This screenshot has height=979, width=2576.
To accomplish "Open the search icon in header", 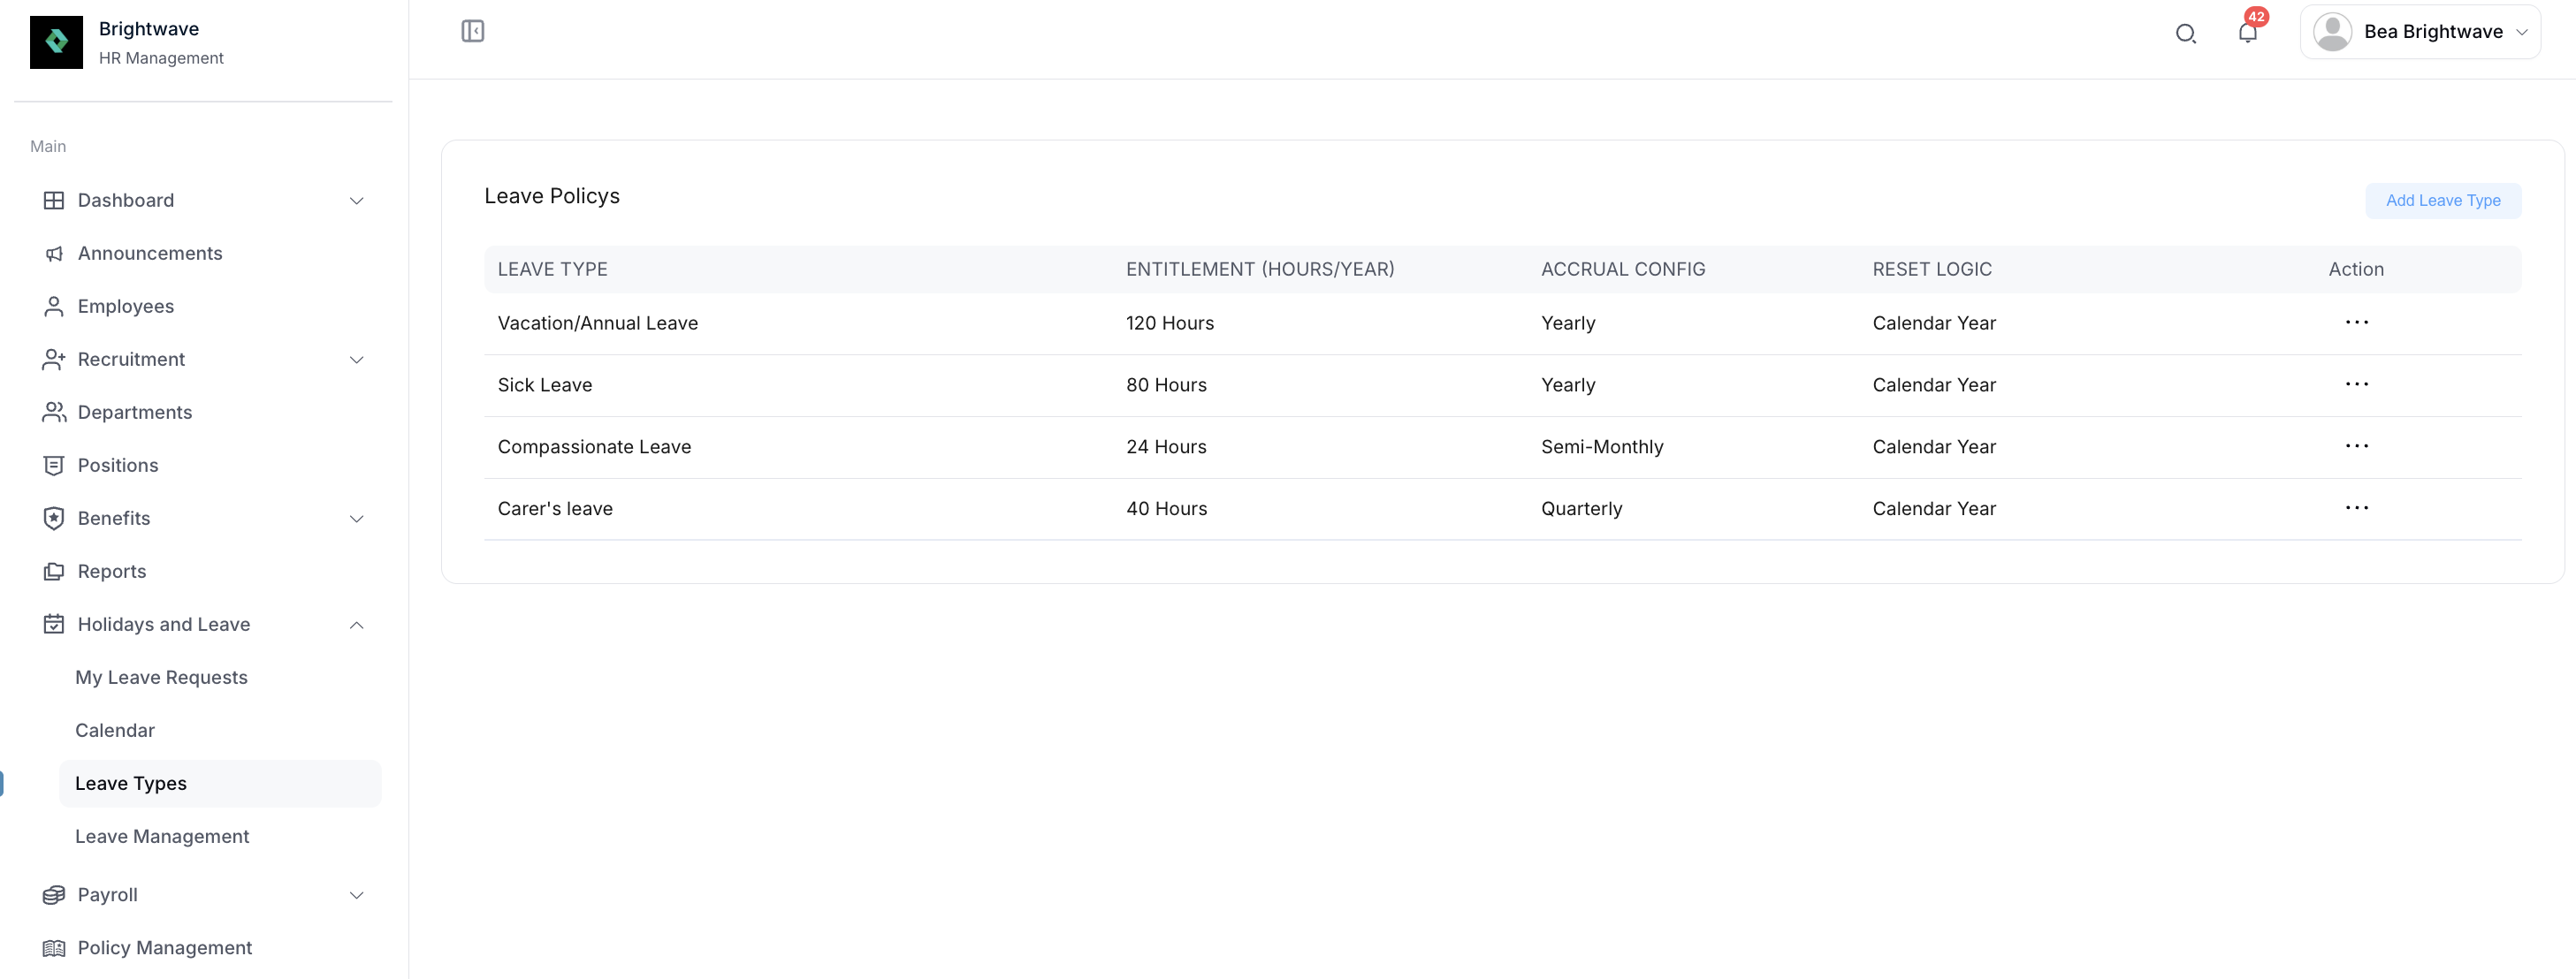I will tap(2185, 33).
